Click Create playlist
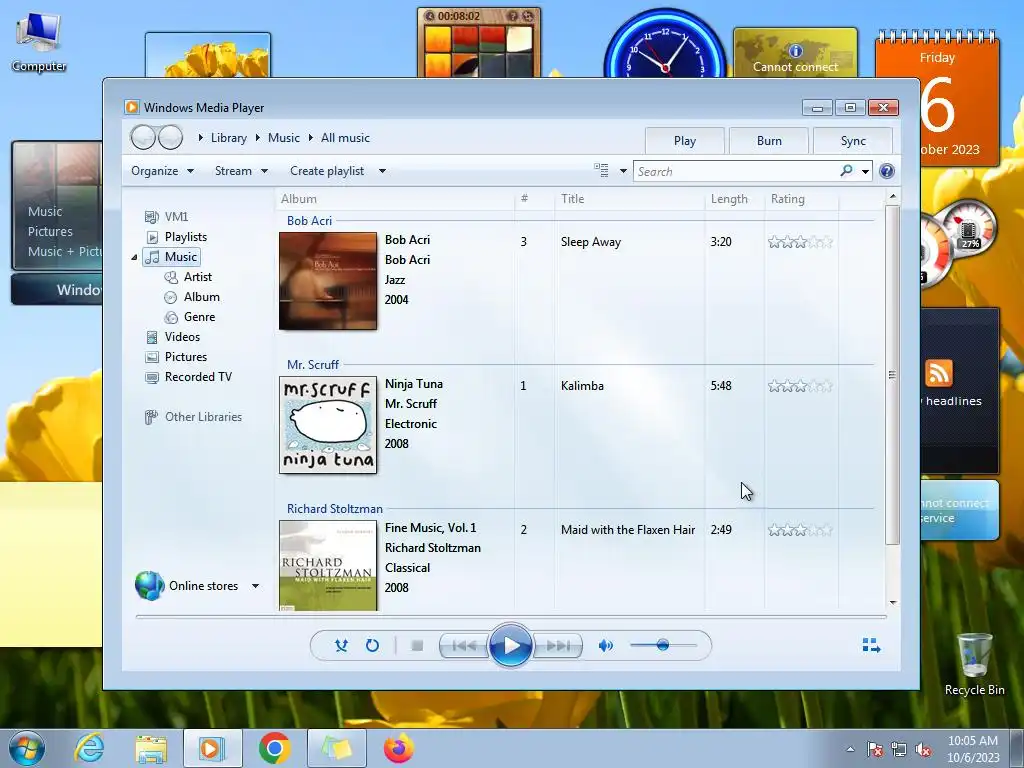This screenshot has width=1024, height=768. tap(327, 171)
